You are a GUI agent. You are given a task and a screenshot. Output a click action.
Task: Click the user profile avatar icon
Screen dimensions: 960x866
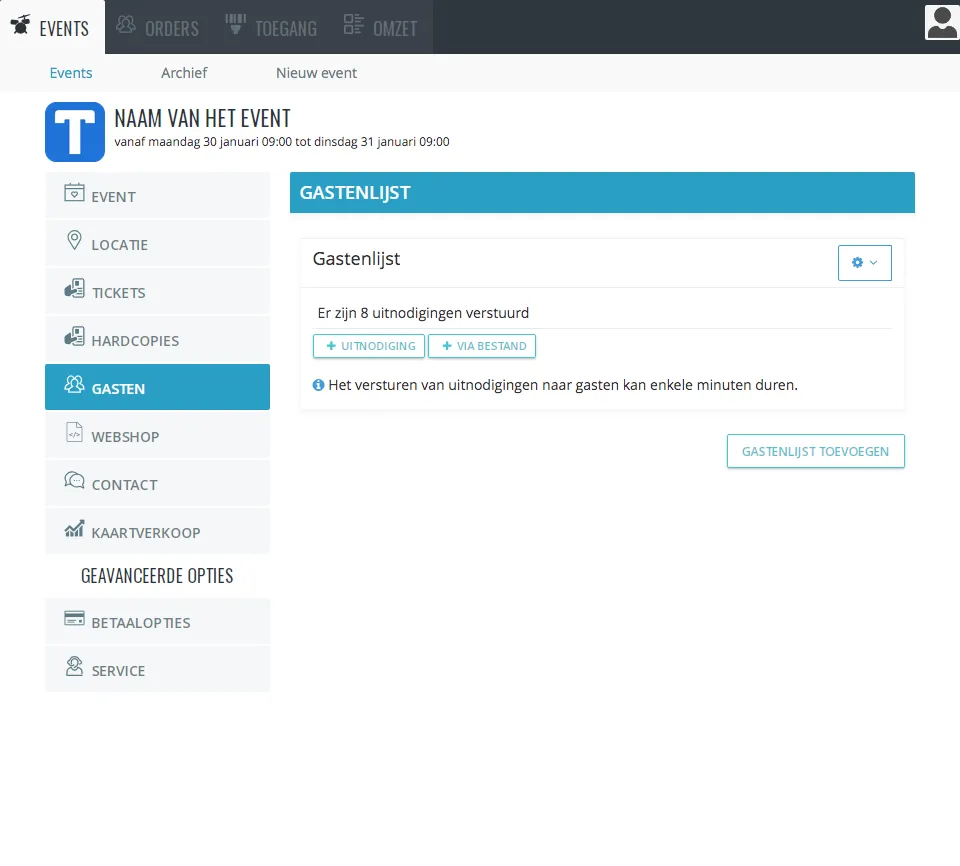[942, 23]
